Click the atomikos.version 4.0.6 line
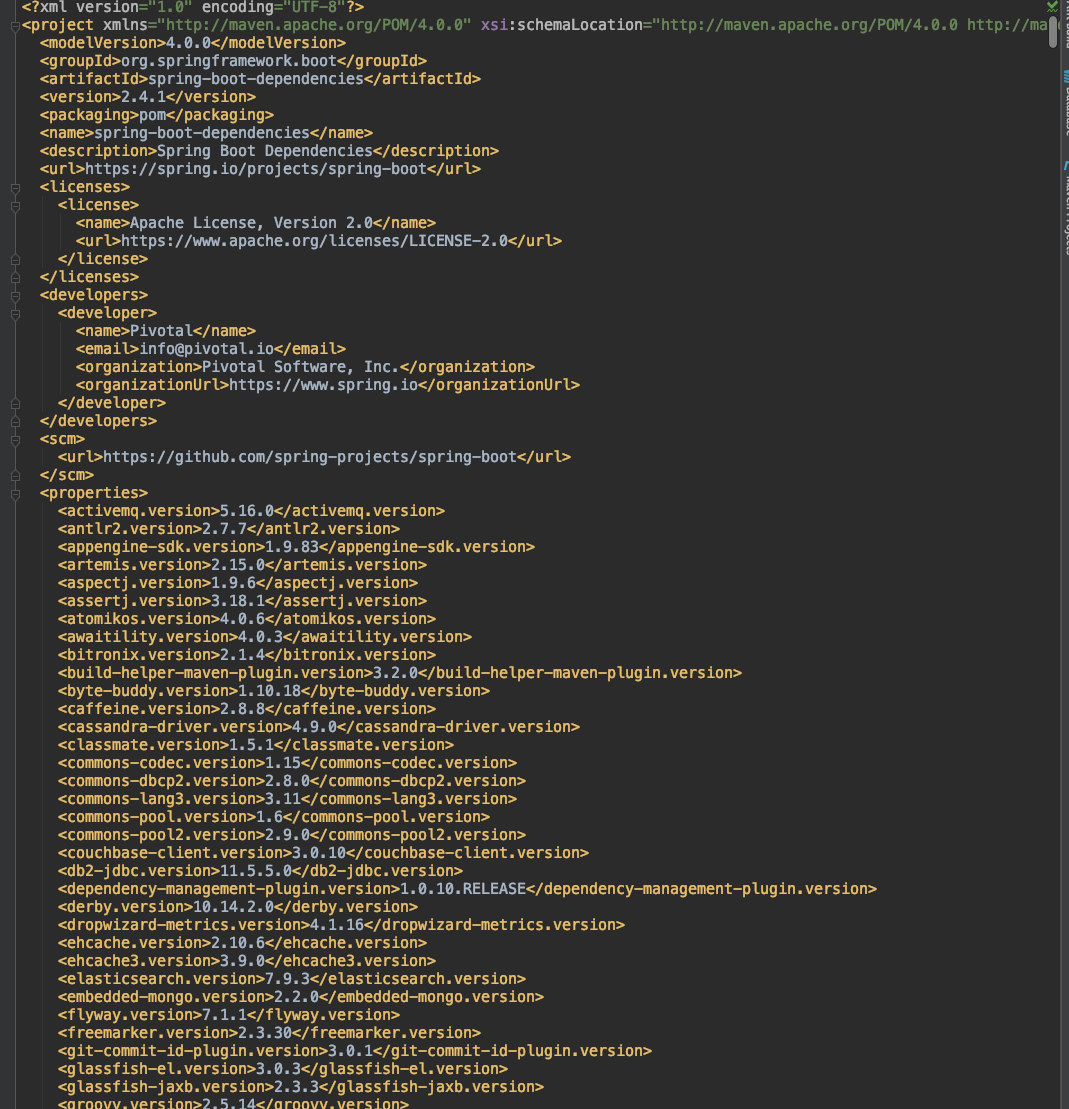The width and height of the screenshot is (1069, 1109). (x=247, y=620)
